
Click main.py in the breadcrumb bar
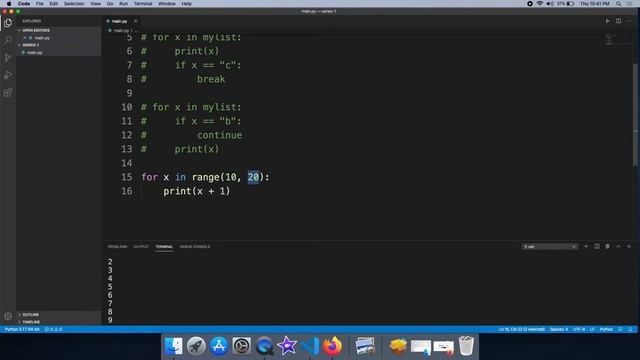point(121,30)
